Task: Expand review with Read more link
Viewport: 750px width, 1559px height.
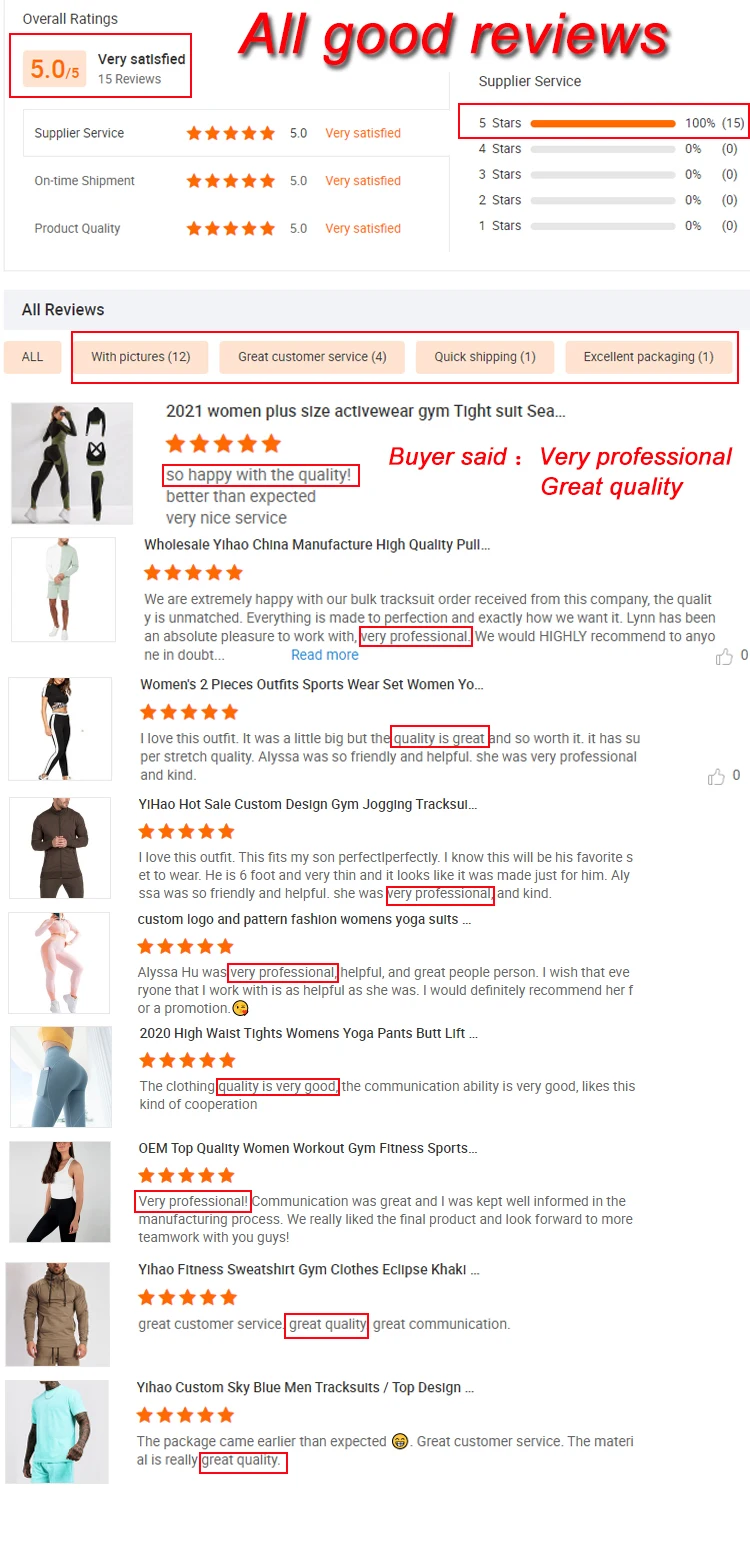Action: (x=325, y=655)
